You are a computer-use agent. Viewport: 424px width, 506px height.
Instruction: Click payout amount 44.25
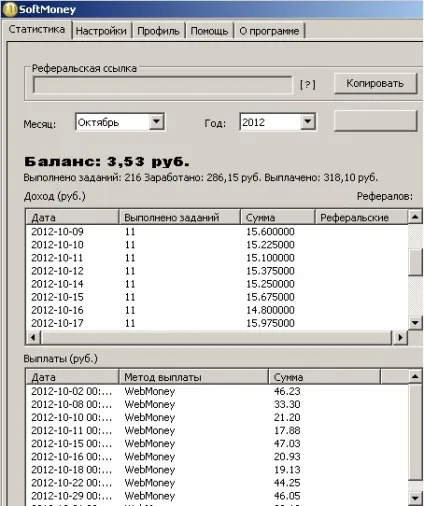pos(287,483)
